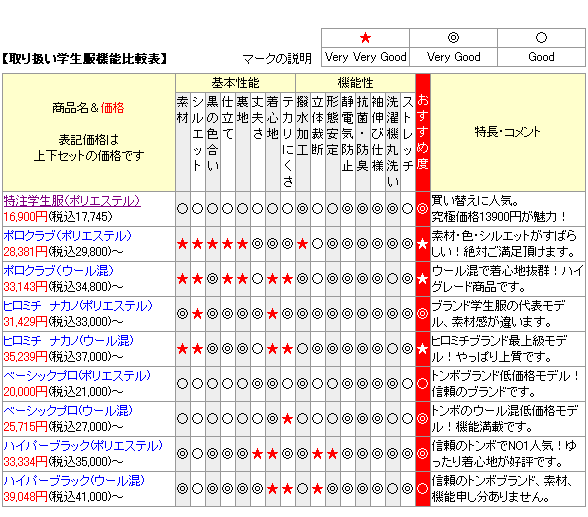This screenshot has height=517, width=588.
Task: Open the ヒロミチ ナカノ(ウール混) link
Action: (69, 341)
